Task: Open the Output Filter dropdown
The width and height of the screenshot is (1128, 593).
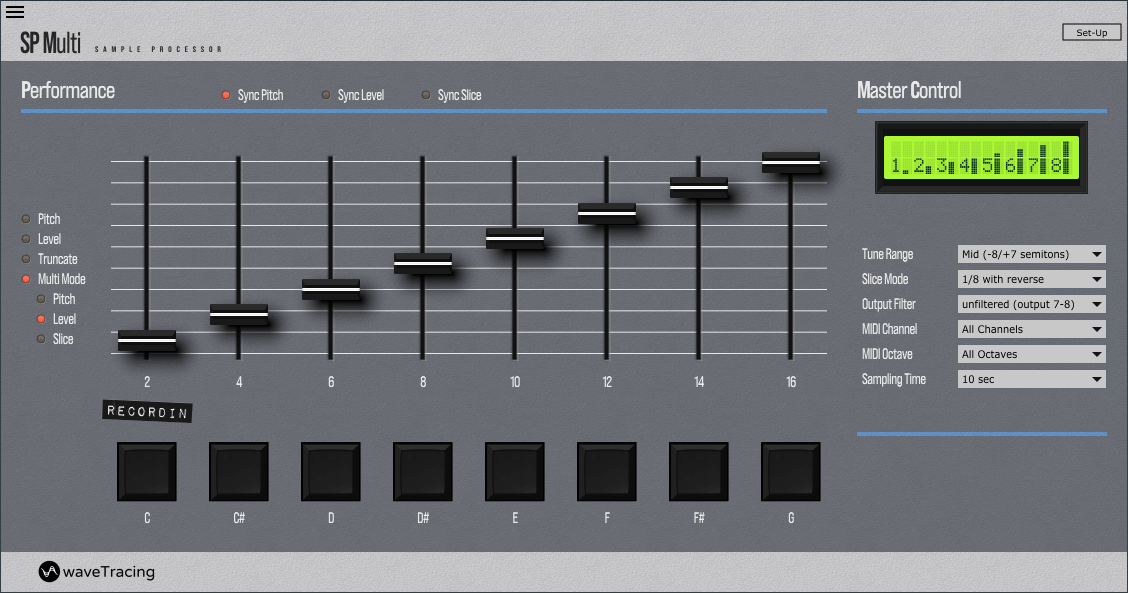Action: tap(1031, 304)
